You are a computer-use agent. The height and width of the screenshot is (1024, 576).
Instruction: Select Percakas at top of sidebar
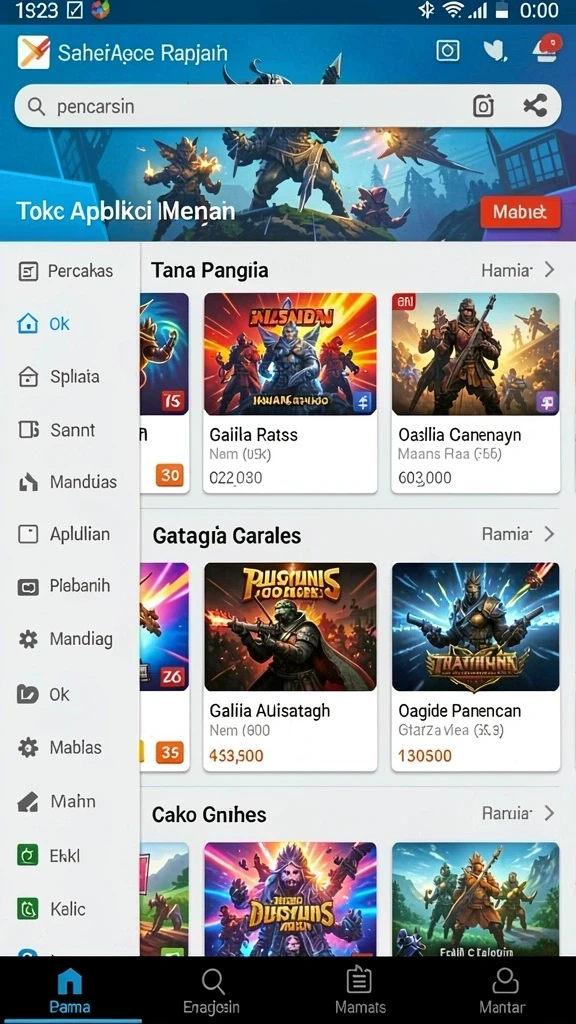(x=65, y=271)
